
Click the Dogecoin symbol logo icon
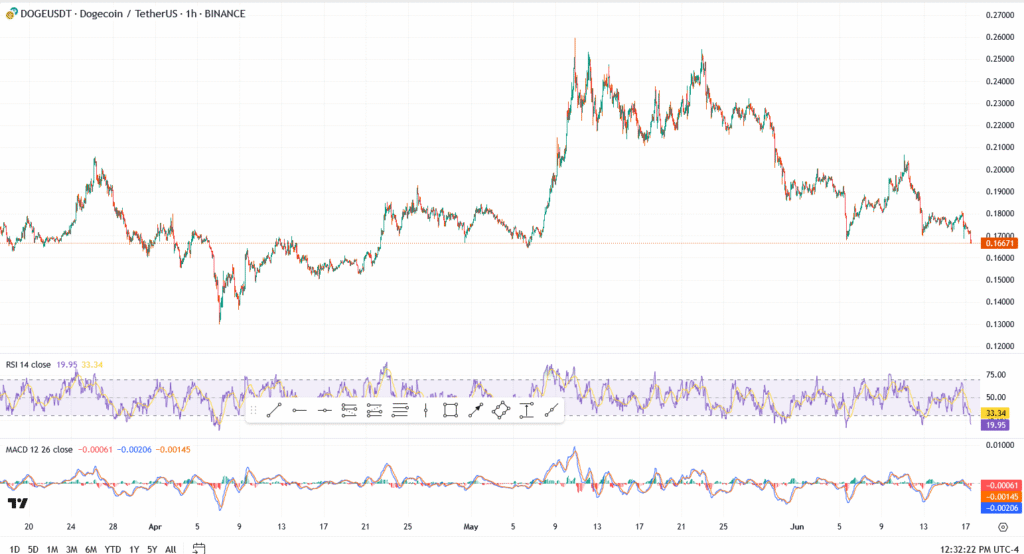[x=11, y=13]
